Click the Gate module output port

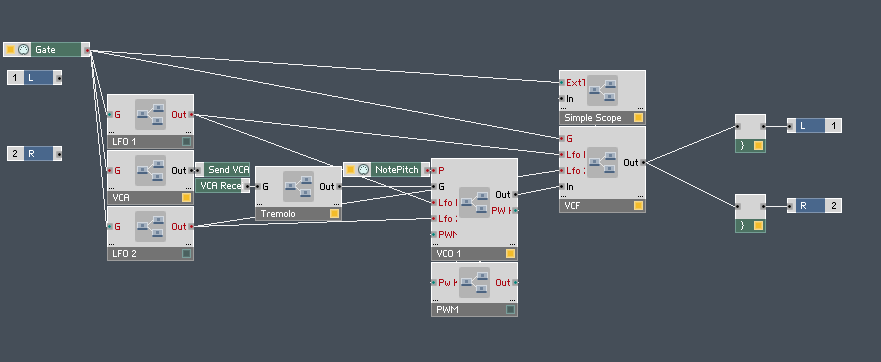[87, 50]
